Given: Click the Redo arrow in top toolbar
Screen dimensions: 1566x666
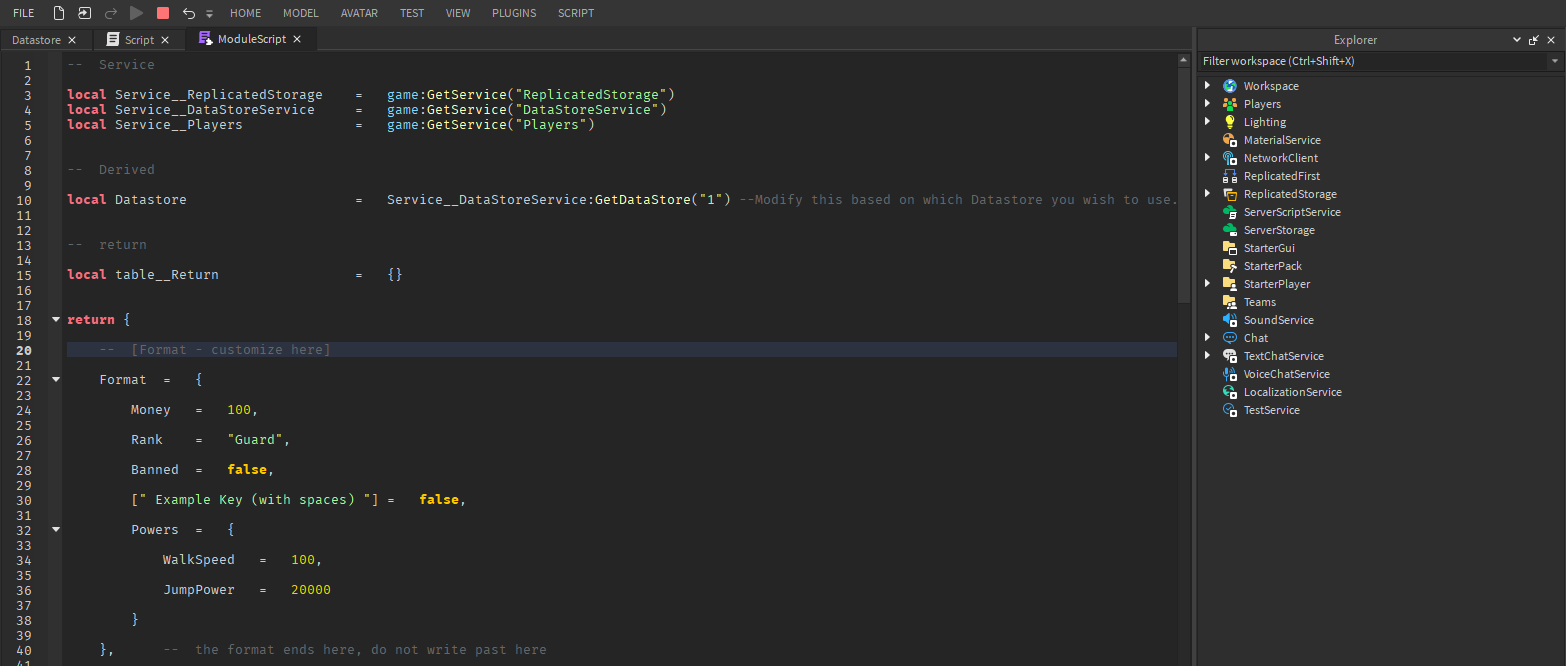Looking at the screenshot, I should 111,13.
